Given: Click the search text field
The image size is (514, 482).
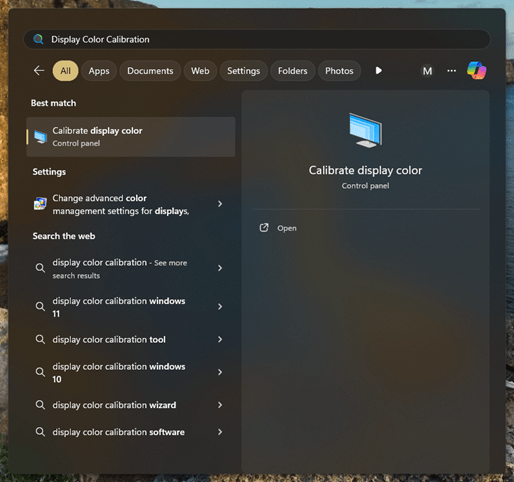Looking at the screenshot, I should (x=257, y=39).
